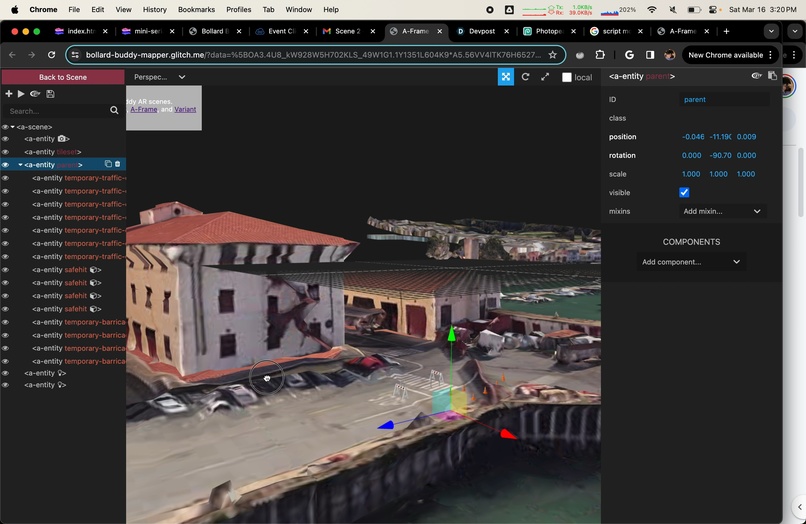806x524 pixels.
Task: View site information icon in address bar
Action: tap(76, 55)
